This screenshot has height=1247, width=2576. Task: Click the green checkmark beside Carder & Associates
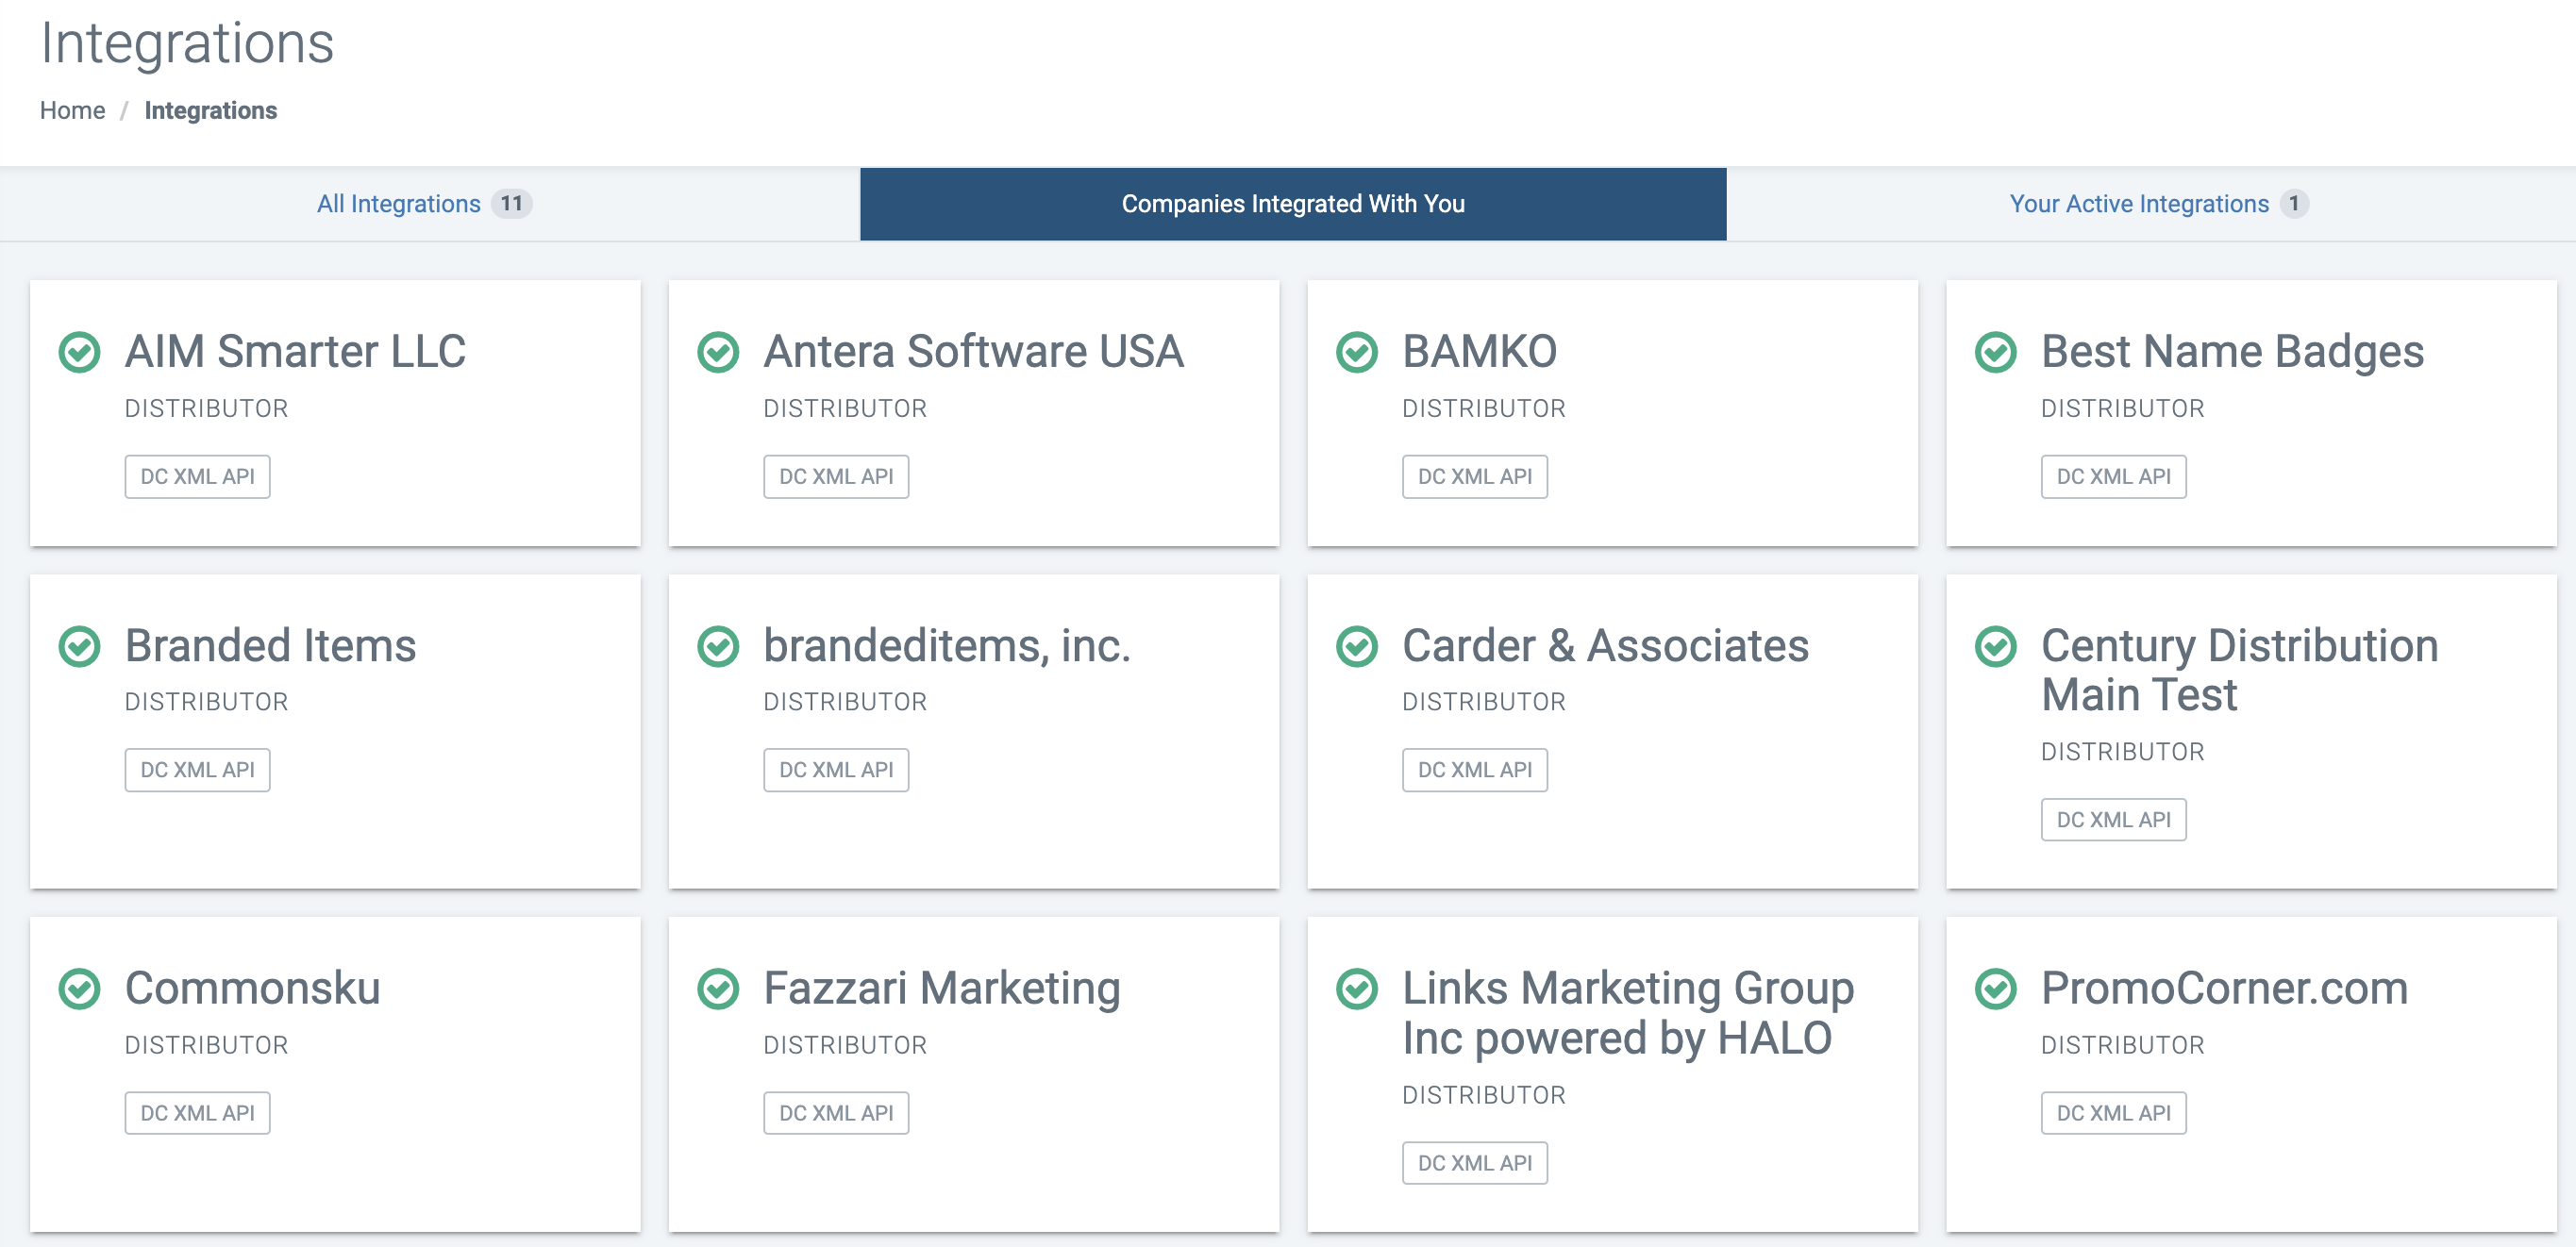pos(1357,646)
